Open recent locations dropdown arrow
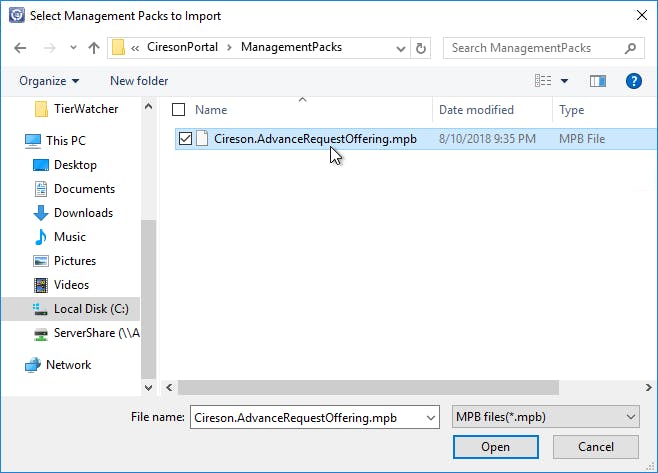 pyautogui.click(x=73, y=47)
